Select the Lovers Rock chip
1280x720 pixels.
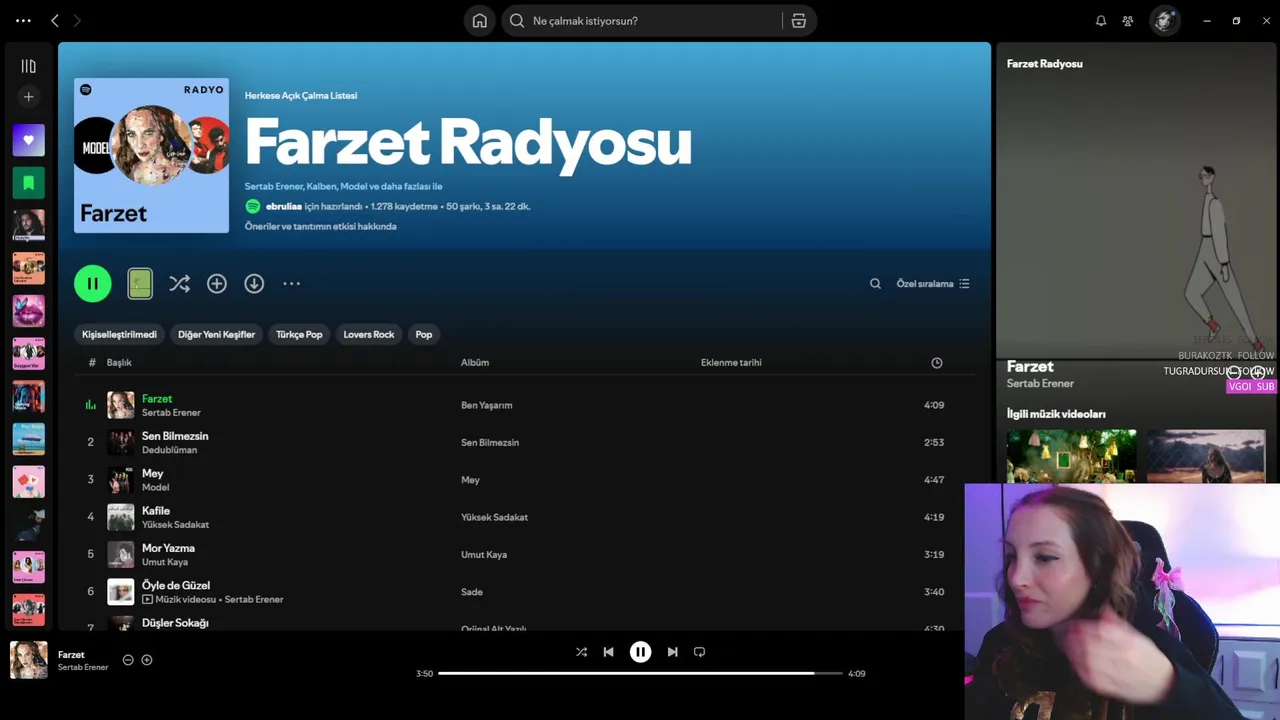(369, 334)
